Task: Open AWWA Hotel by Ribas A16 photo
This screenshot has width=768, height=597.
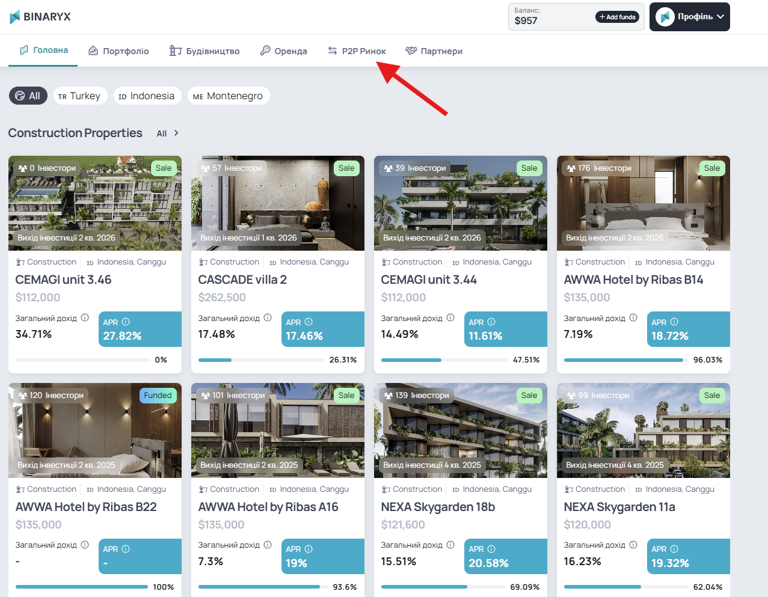Action: [278, 430]
